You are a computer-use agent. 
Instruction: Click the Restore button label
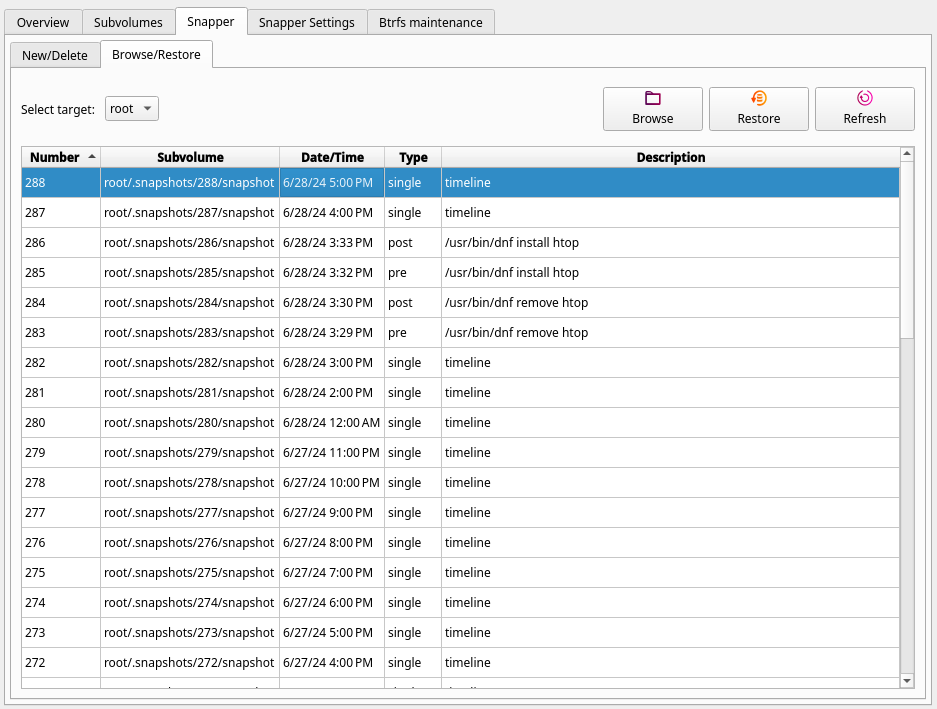[759, 118]
